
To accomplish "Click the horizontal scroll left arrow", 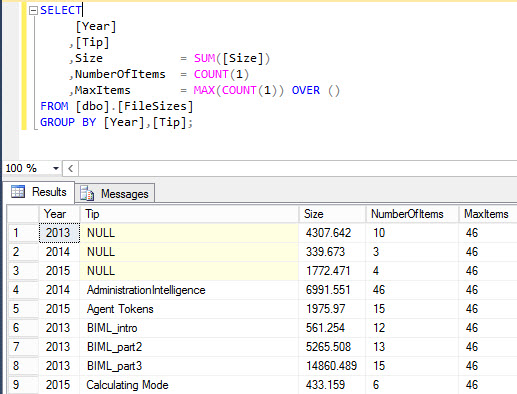I will click(70, 168).
